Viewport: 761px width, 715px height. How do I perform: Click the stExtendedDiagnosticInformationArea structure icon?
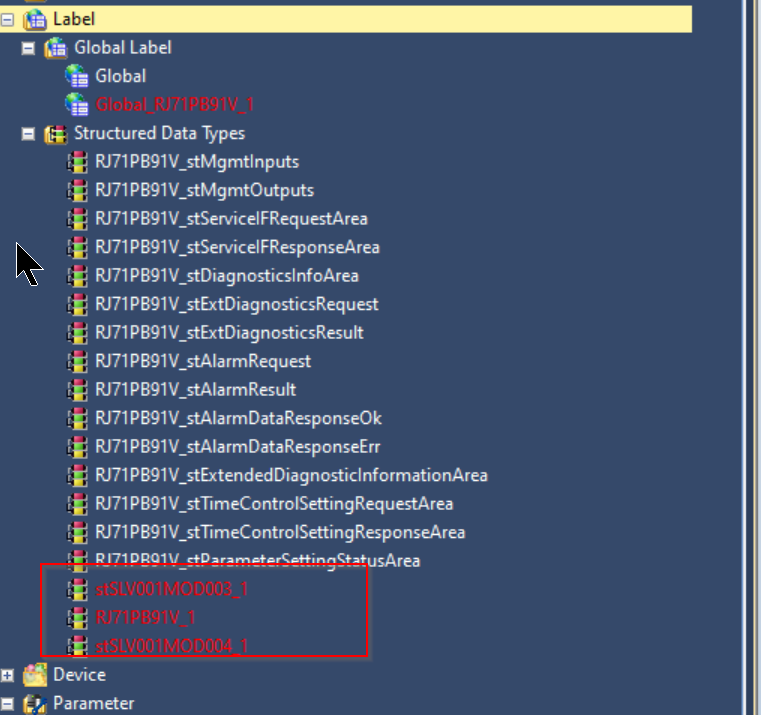click(77, 476)
